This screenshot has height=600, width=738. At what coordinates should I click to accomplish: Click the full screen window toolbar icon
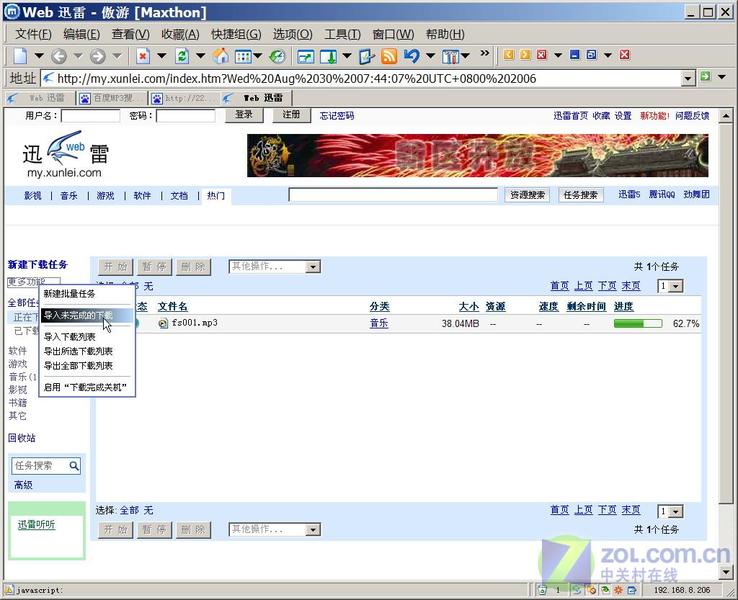point(305,56)
